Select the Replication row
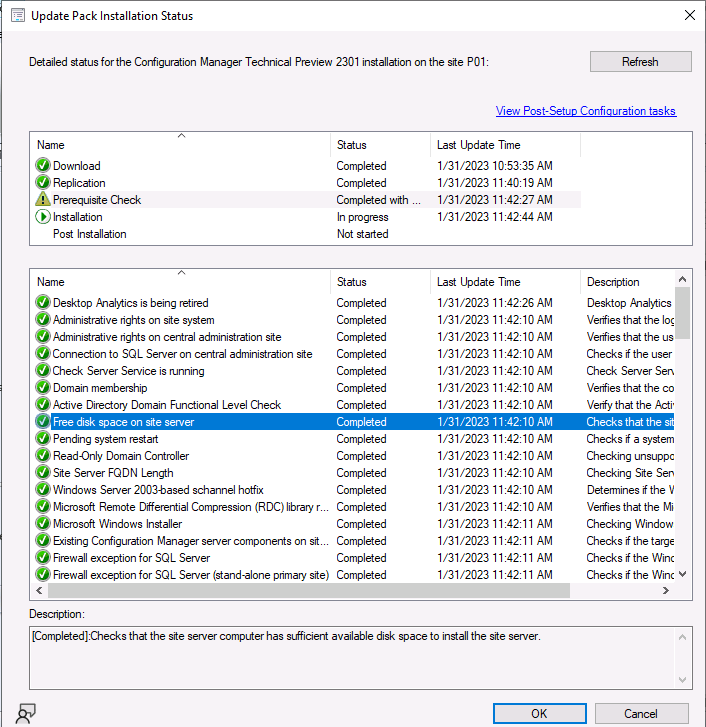 [306, 183]
